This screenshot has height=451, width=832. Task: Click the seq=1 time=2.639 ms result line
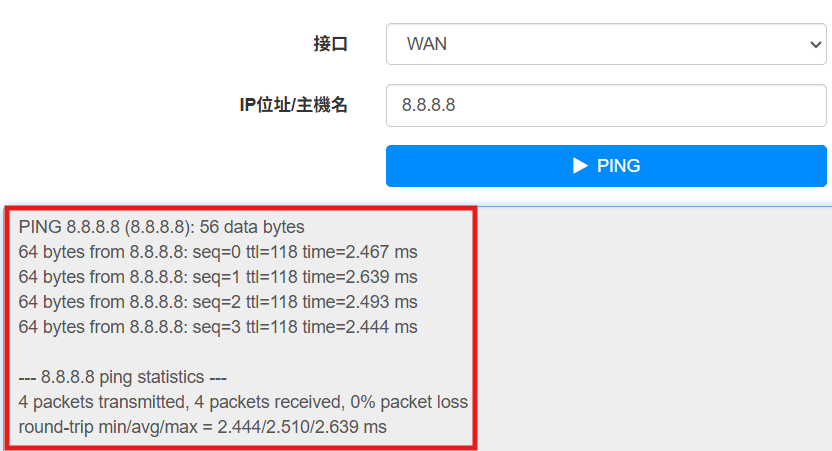218,277
